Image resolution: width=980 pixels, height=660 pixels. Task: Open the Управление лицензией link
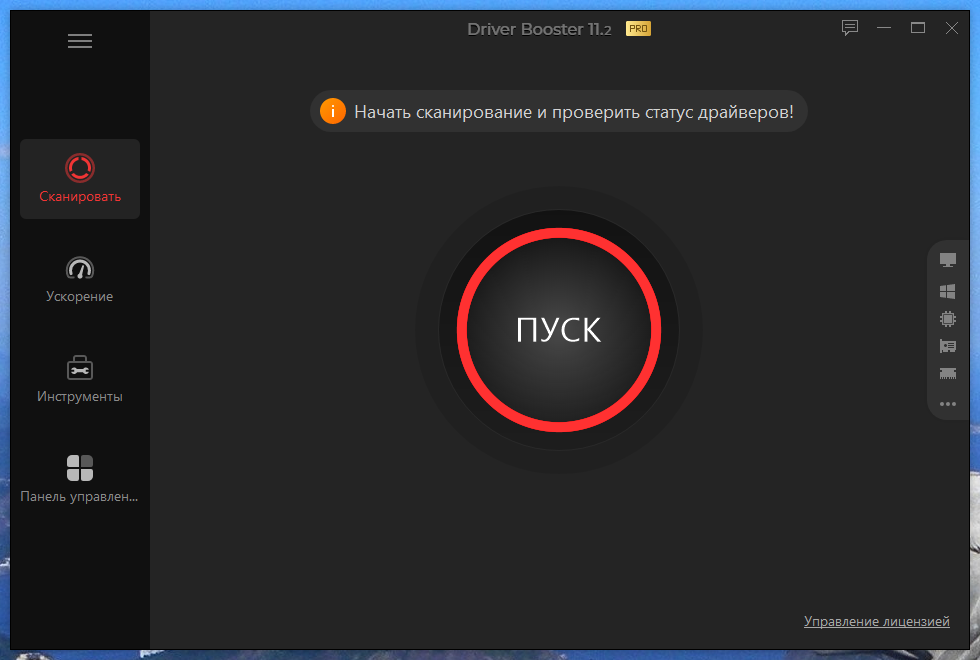[x=876, y=621]
